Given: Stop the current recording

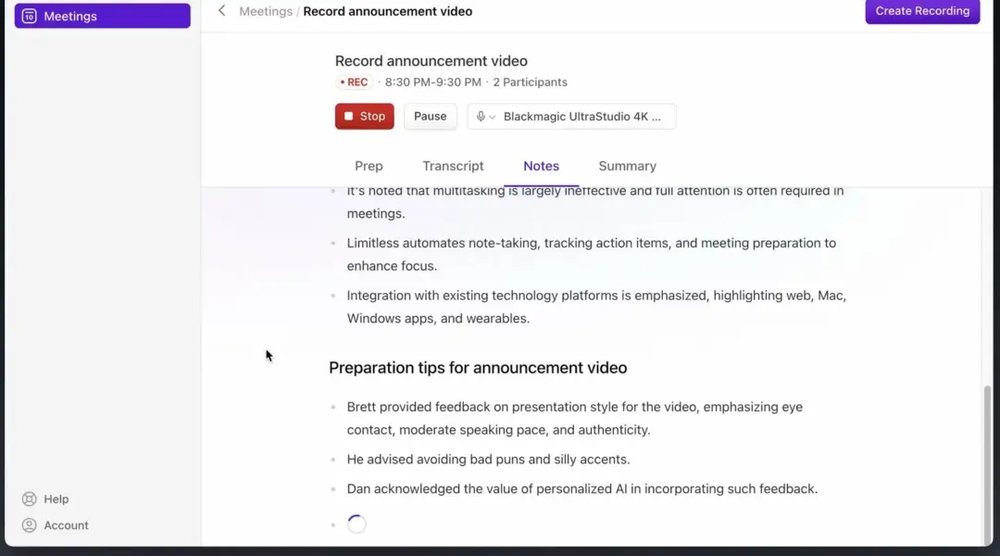Looking at the screenshot, I should (x=364, y=116).
